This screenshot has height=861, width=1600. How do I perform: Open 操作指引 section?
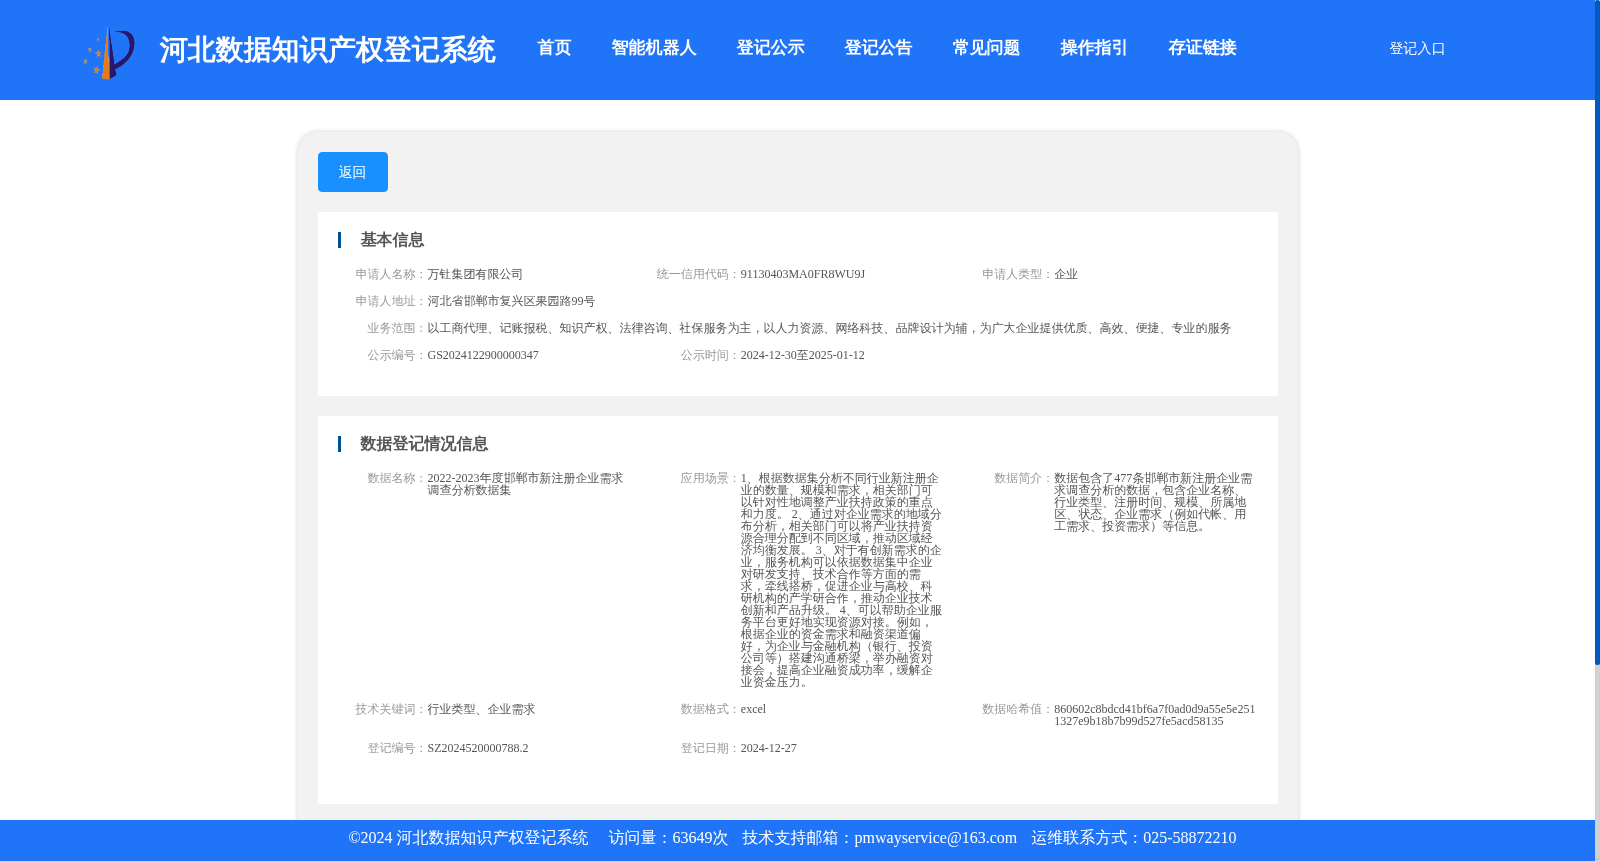pos(1094,48)
